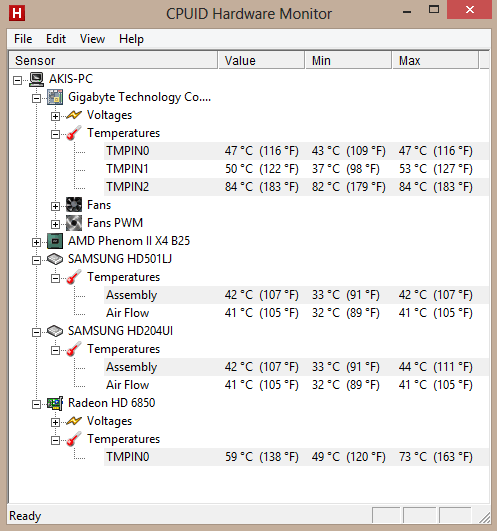497x531 pixels.
Task: Expand the AMD Phenom II X4 B25 node
Action: 36,242
